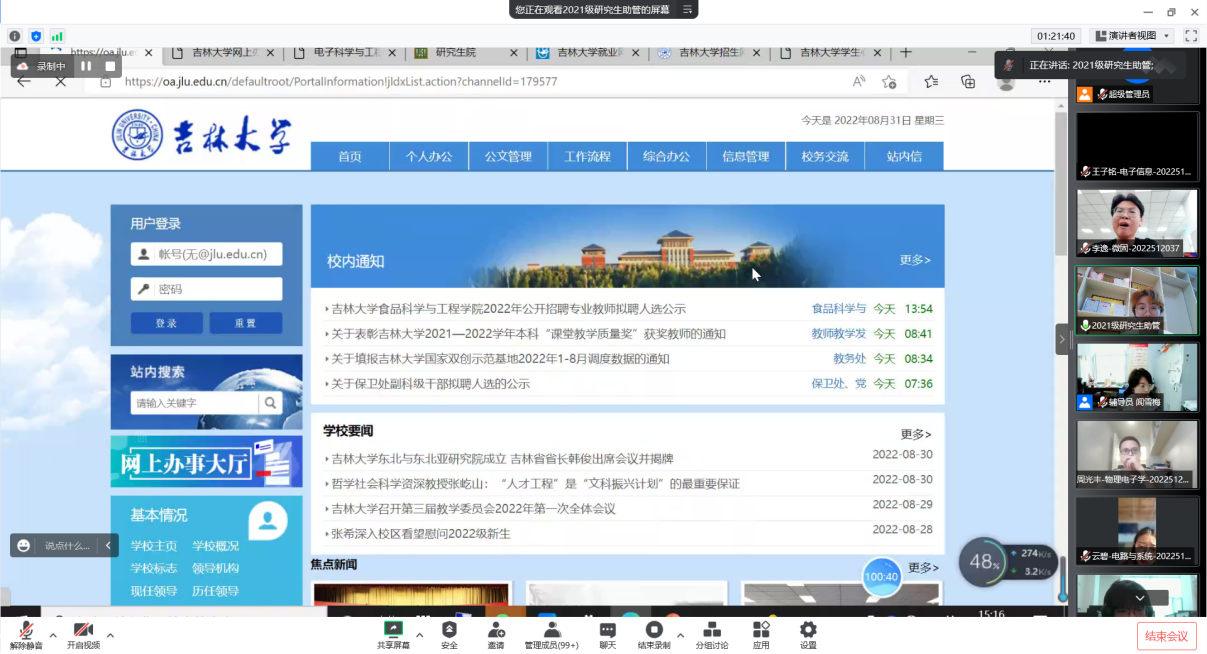Expand the arrow beside 结束录制

coord(680,634)
